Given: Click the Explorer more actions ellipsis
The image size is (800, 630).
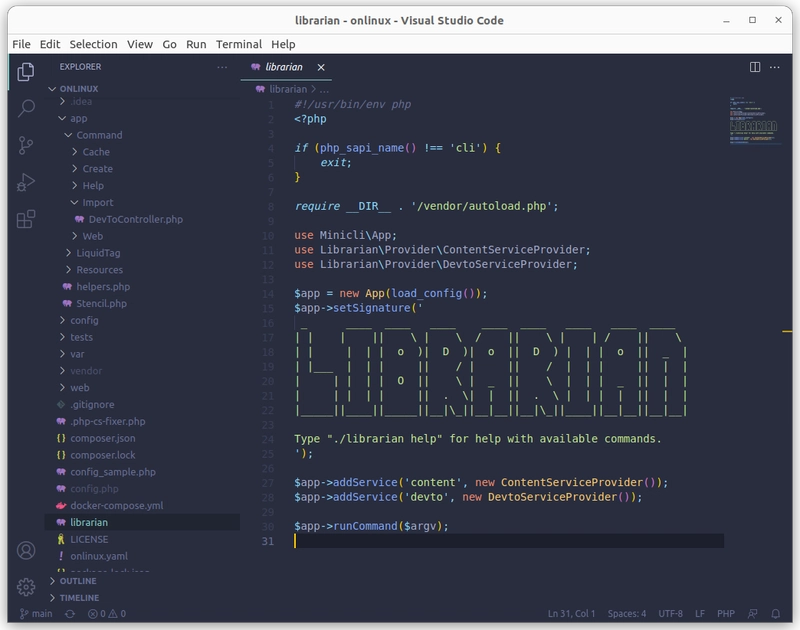Looking at the screenshot, I should (222, 67).
